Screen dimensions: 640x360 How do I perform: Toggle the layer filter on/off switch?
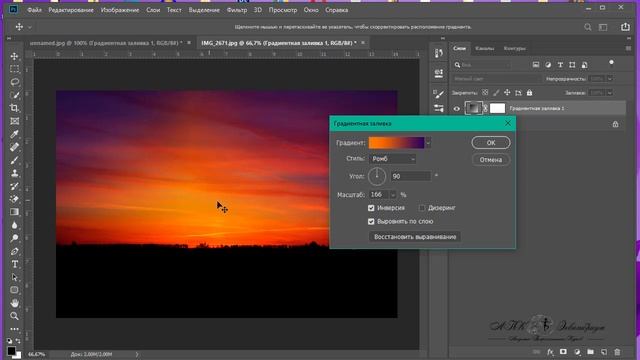pos(611,62)
